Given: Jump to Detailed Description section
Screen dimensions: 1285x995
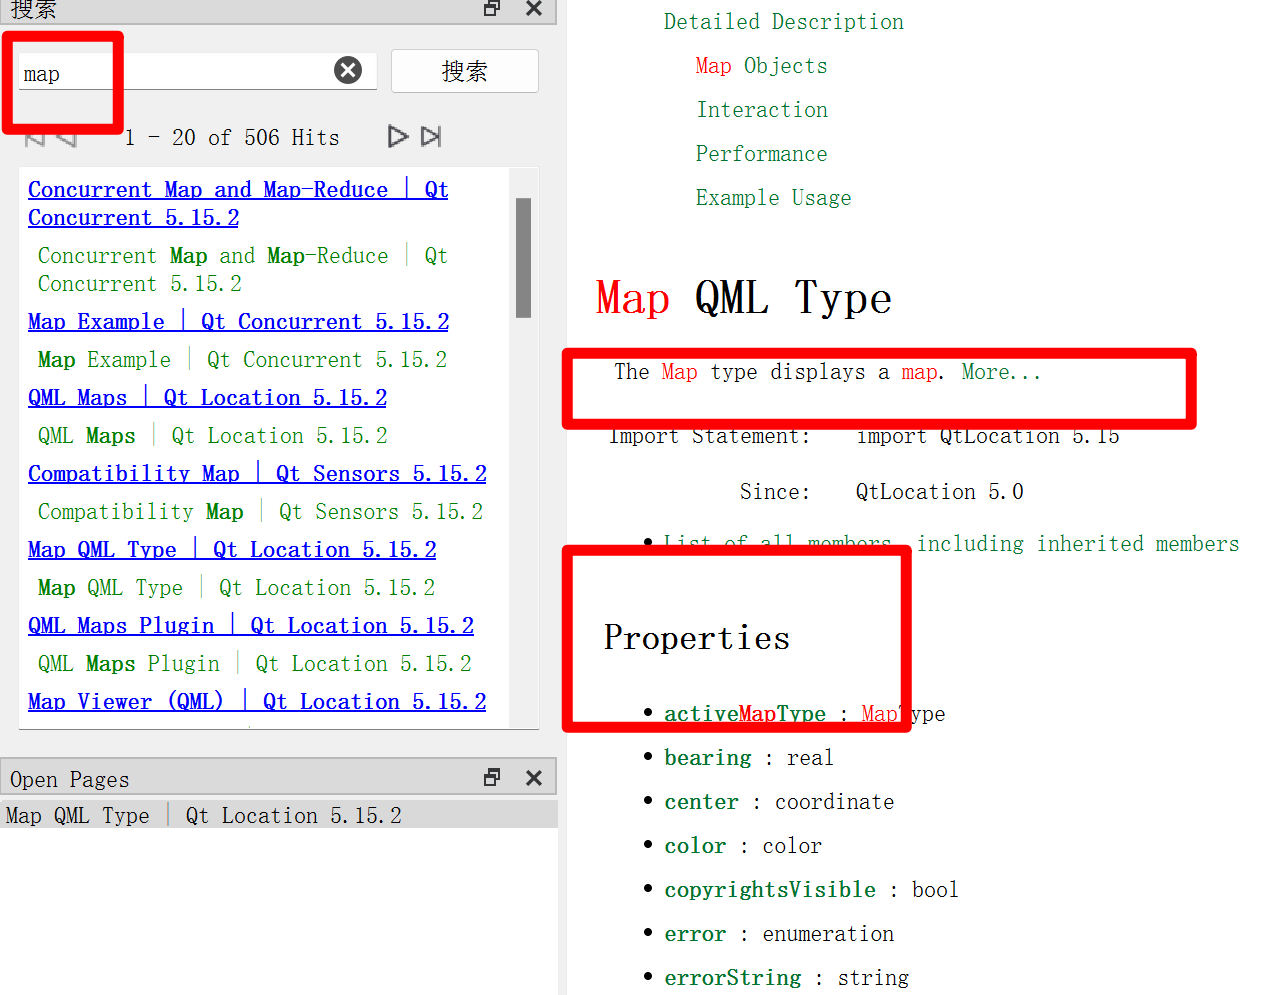Looking at the screenshot, I should point(784,22).
